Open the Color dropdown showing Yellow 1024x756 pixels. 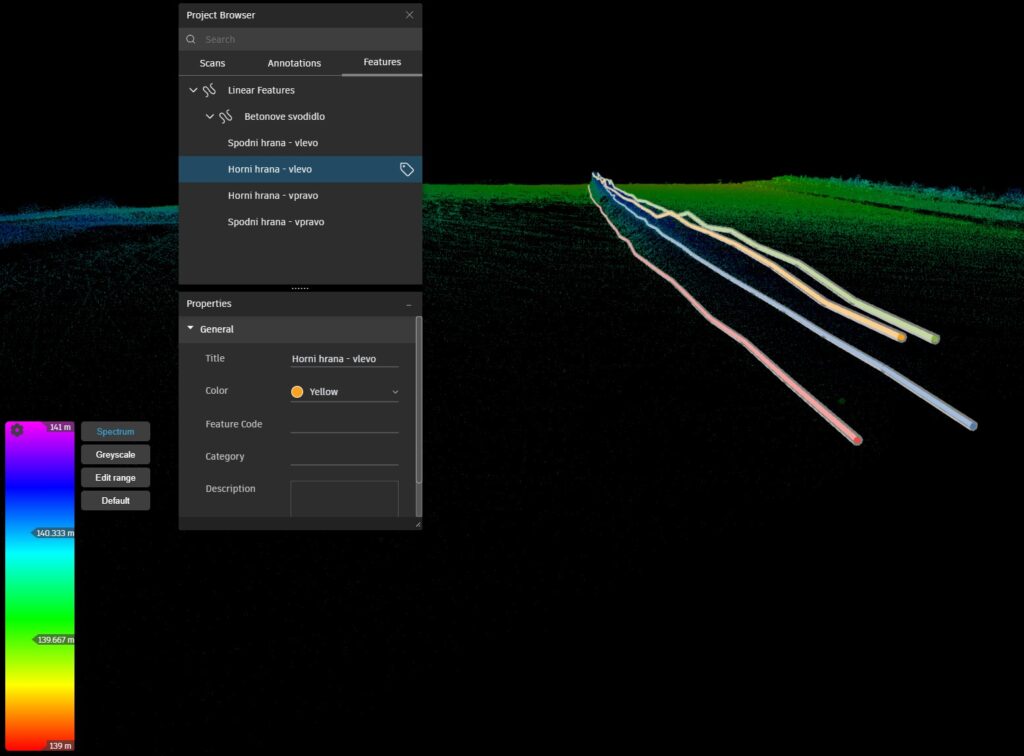(x=344, y=392)
